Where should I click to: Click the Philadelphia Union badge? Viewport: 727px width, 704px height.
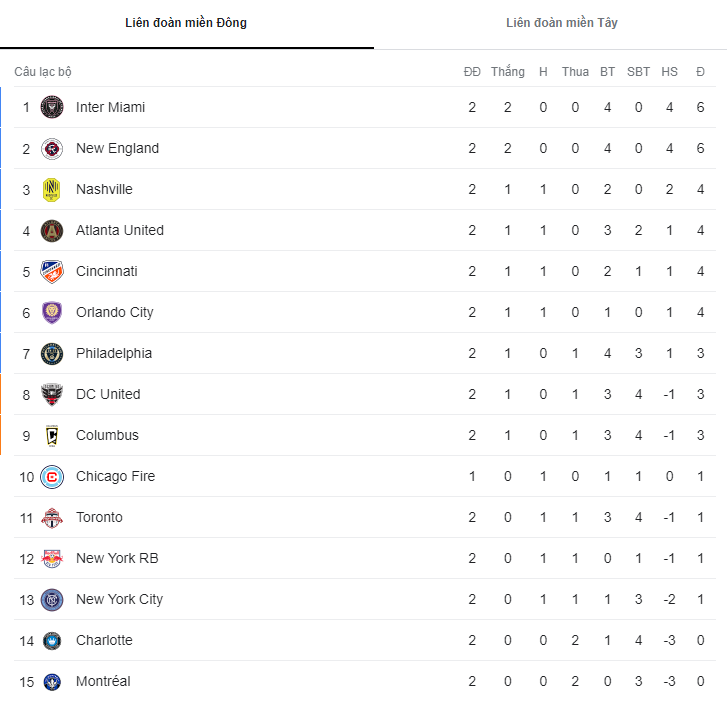52,354
